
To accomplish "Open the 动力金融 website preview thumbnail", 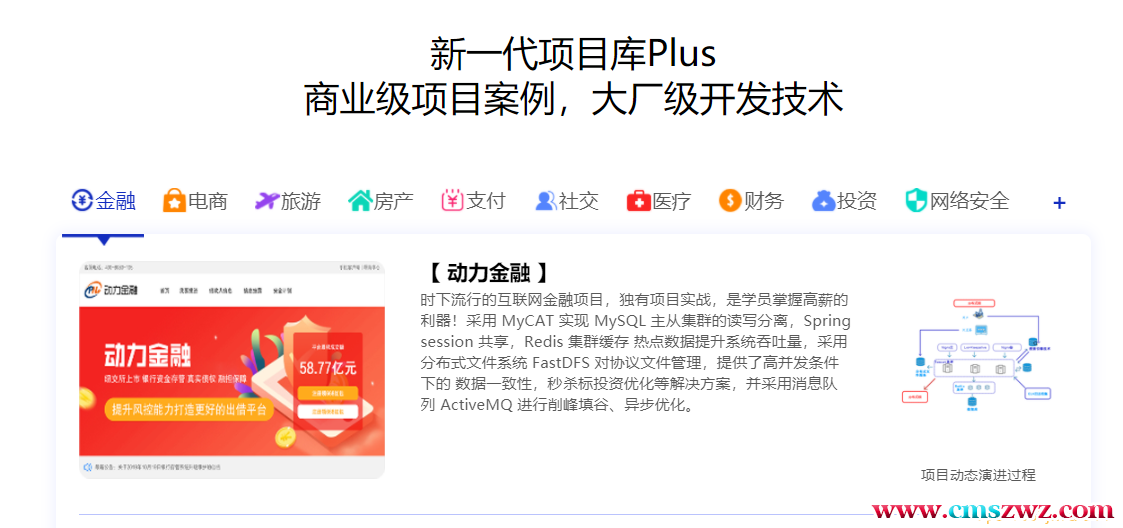I will (x=231, y=370).
